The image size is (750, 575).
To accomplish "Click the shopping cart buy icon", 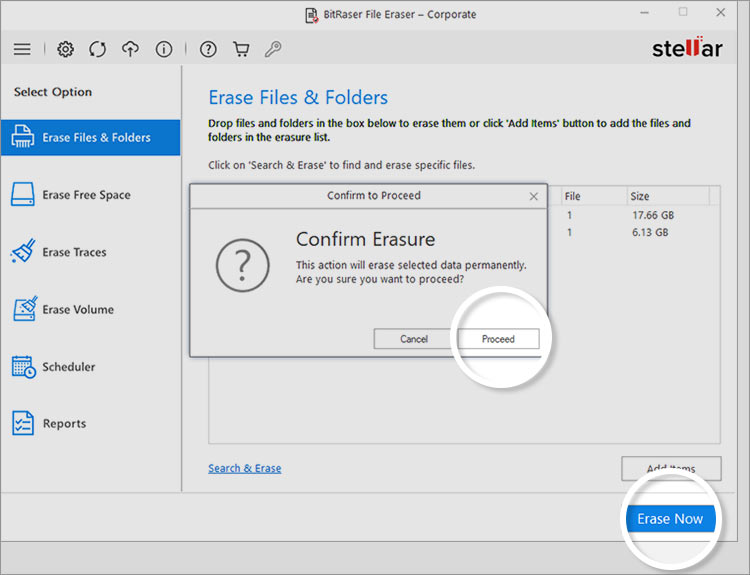I will click(241, 49).
